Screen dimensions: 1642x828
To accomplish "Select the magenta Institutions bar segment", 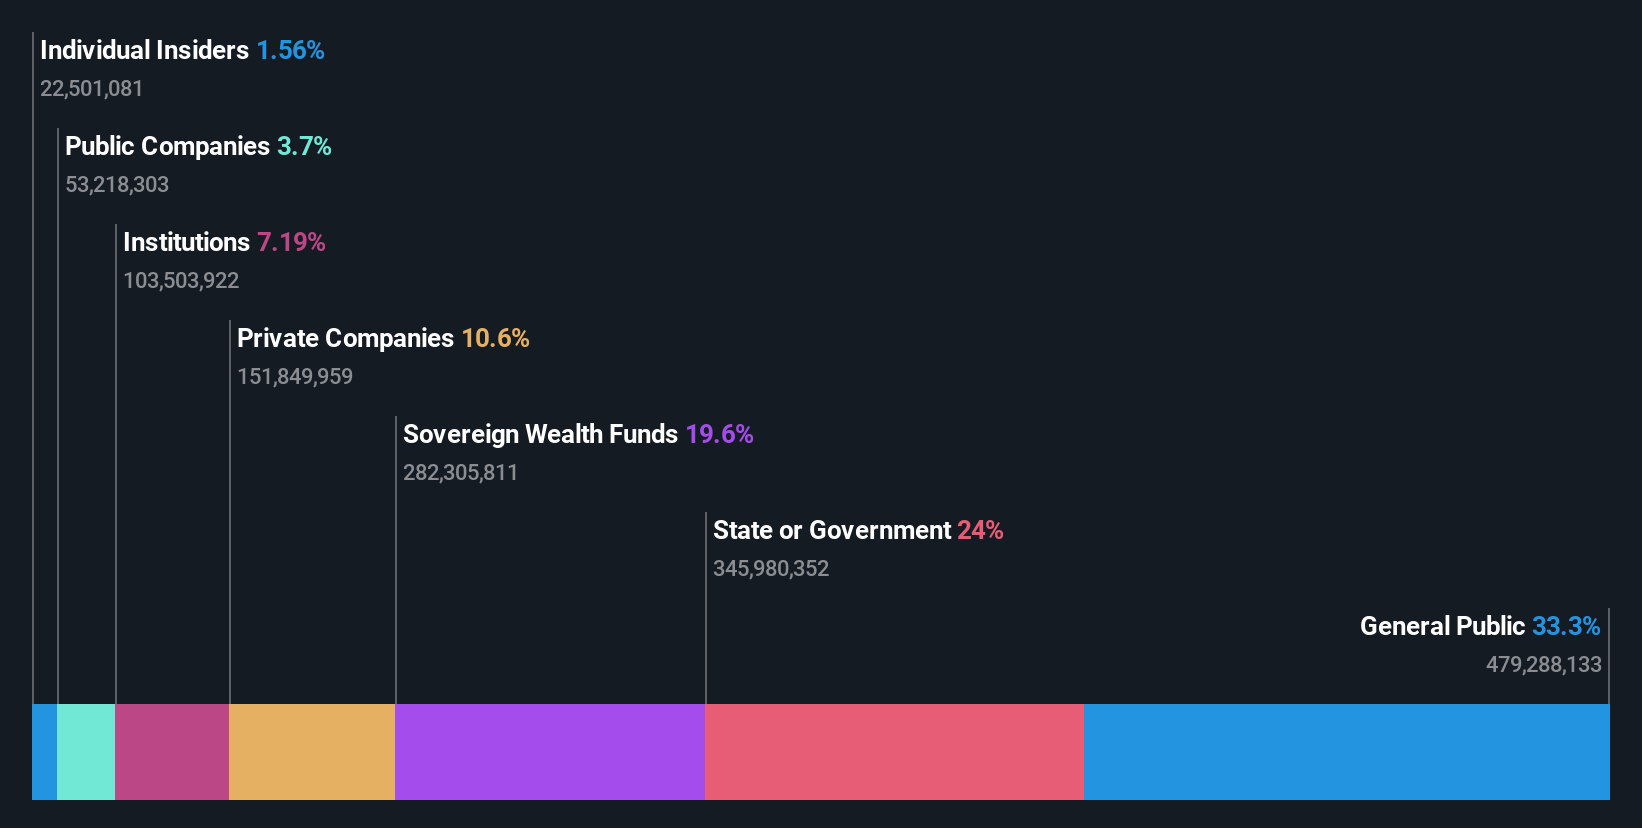I will (x=172, y=751).
